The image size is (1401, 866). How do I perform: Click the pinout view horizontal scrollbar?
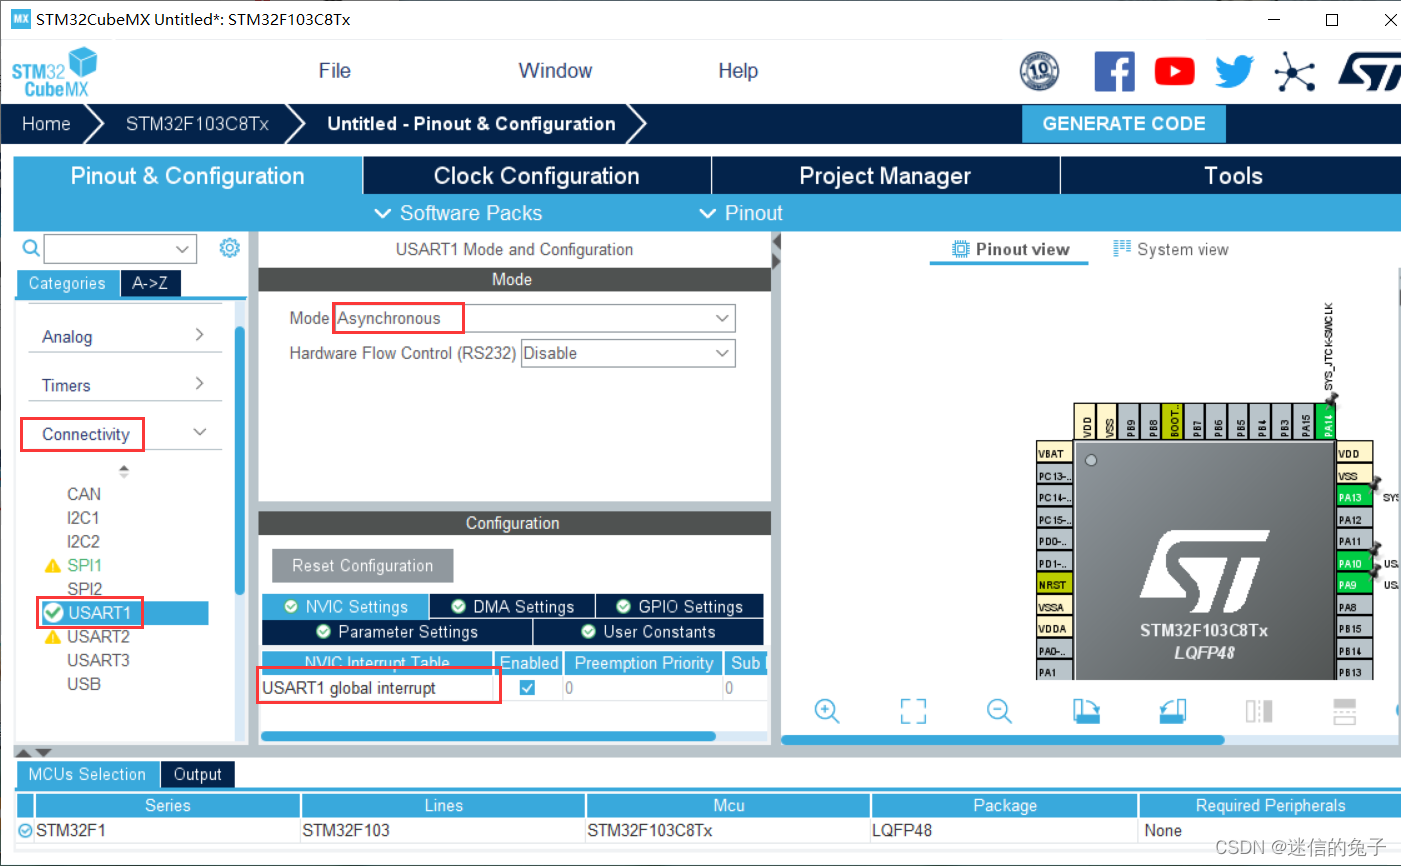coord(1003,741)
